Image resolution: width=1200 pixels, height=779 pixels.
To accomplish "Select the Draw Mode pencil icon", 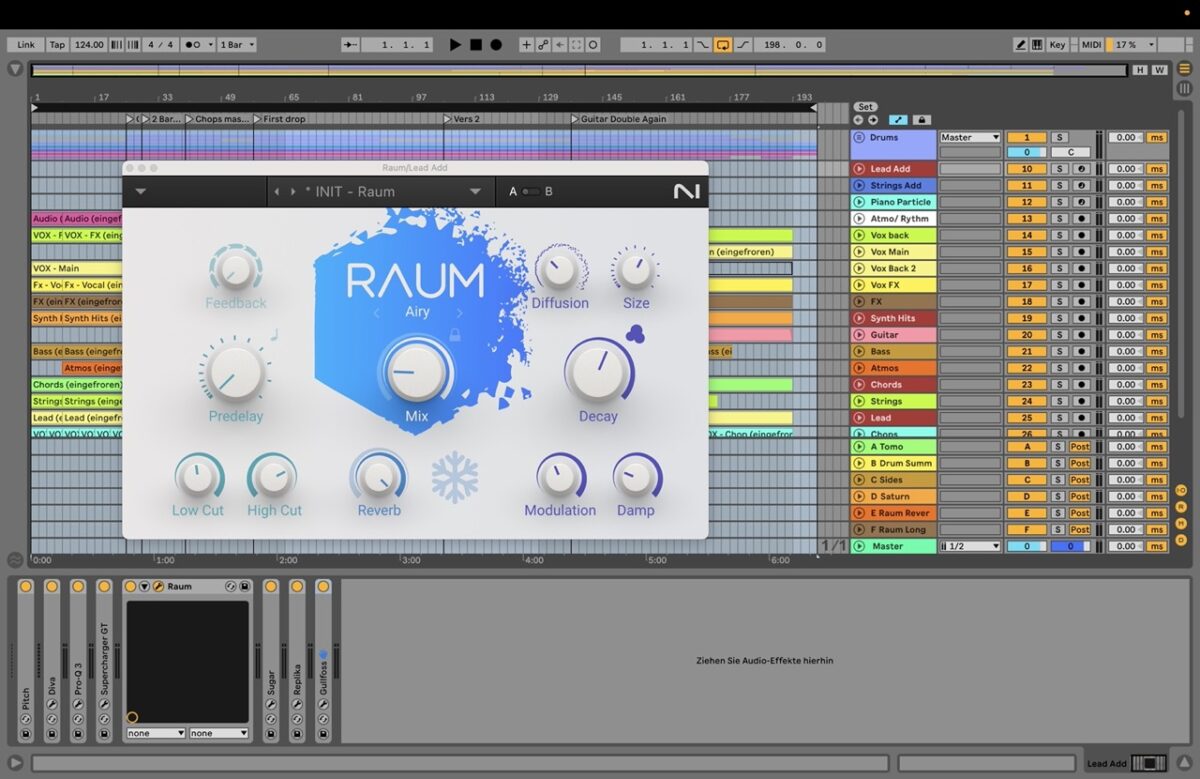I will [x=1021, y=44].
